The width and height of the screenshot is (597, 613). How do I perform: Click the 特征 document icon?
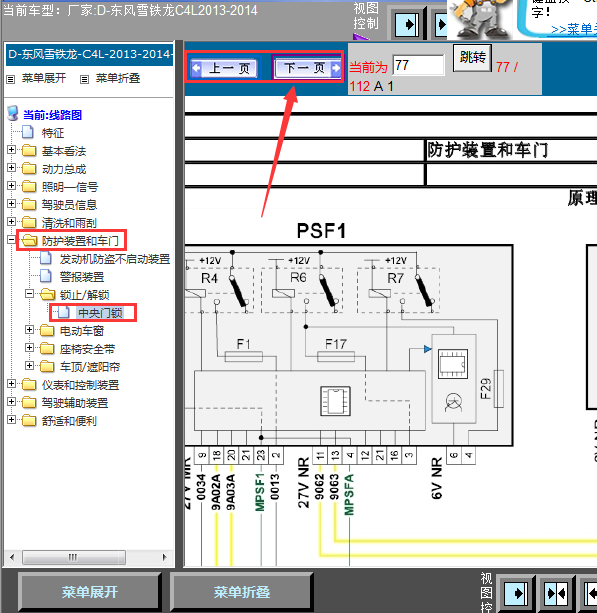28,132
